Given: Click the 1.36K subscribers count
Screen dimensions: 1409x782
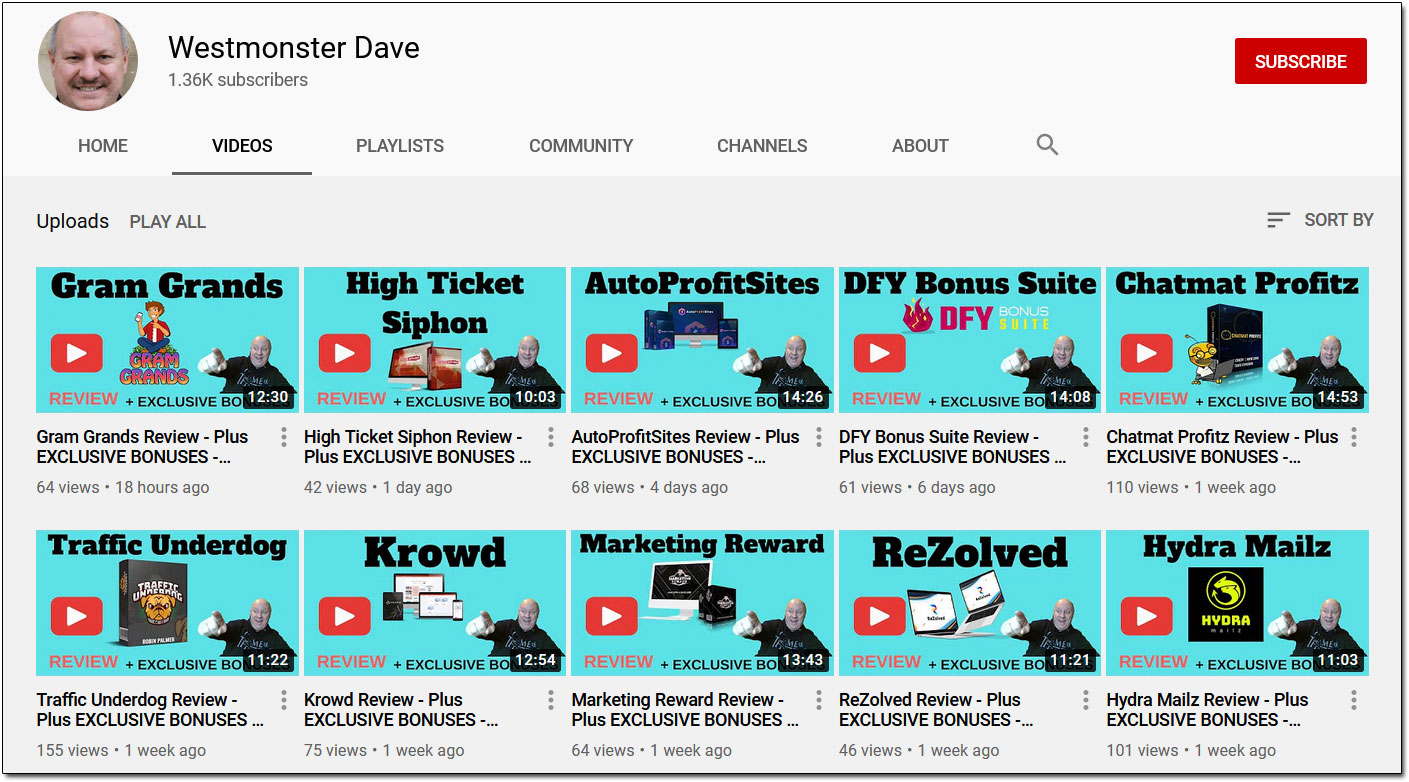Looking at the screenshot, I should pyautogui.click(x=238, y=80).
